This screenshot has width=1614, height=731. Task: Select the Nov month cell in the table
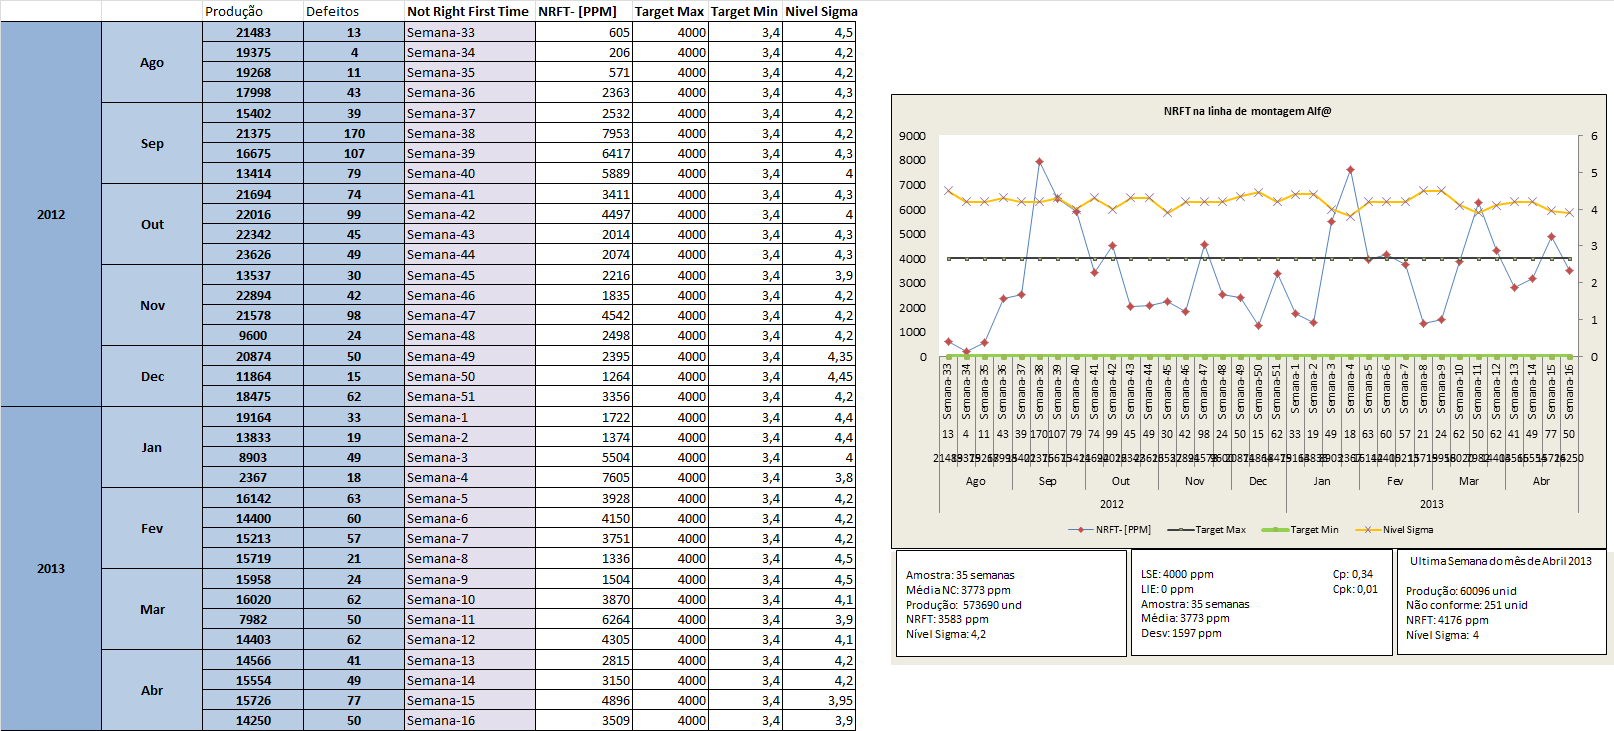pyautogui.click(x=152, y=305)
